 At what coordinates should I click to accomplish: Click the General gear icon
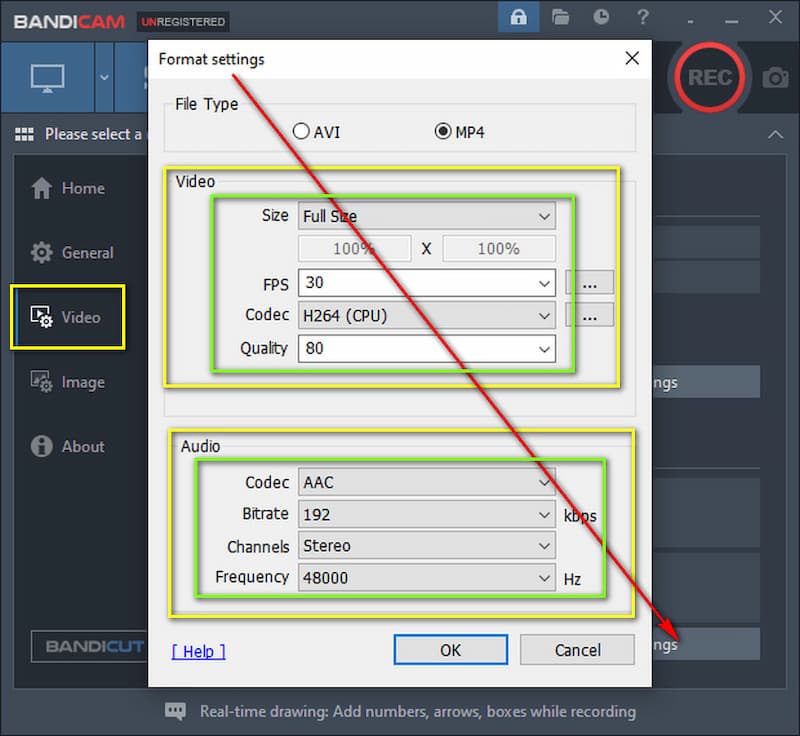coord(41,252)
